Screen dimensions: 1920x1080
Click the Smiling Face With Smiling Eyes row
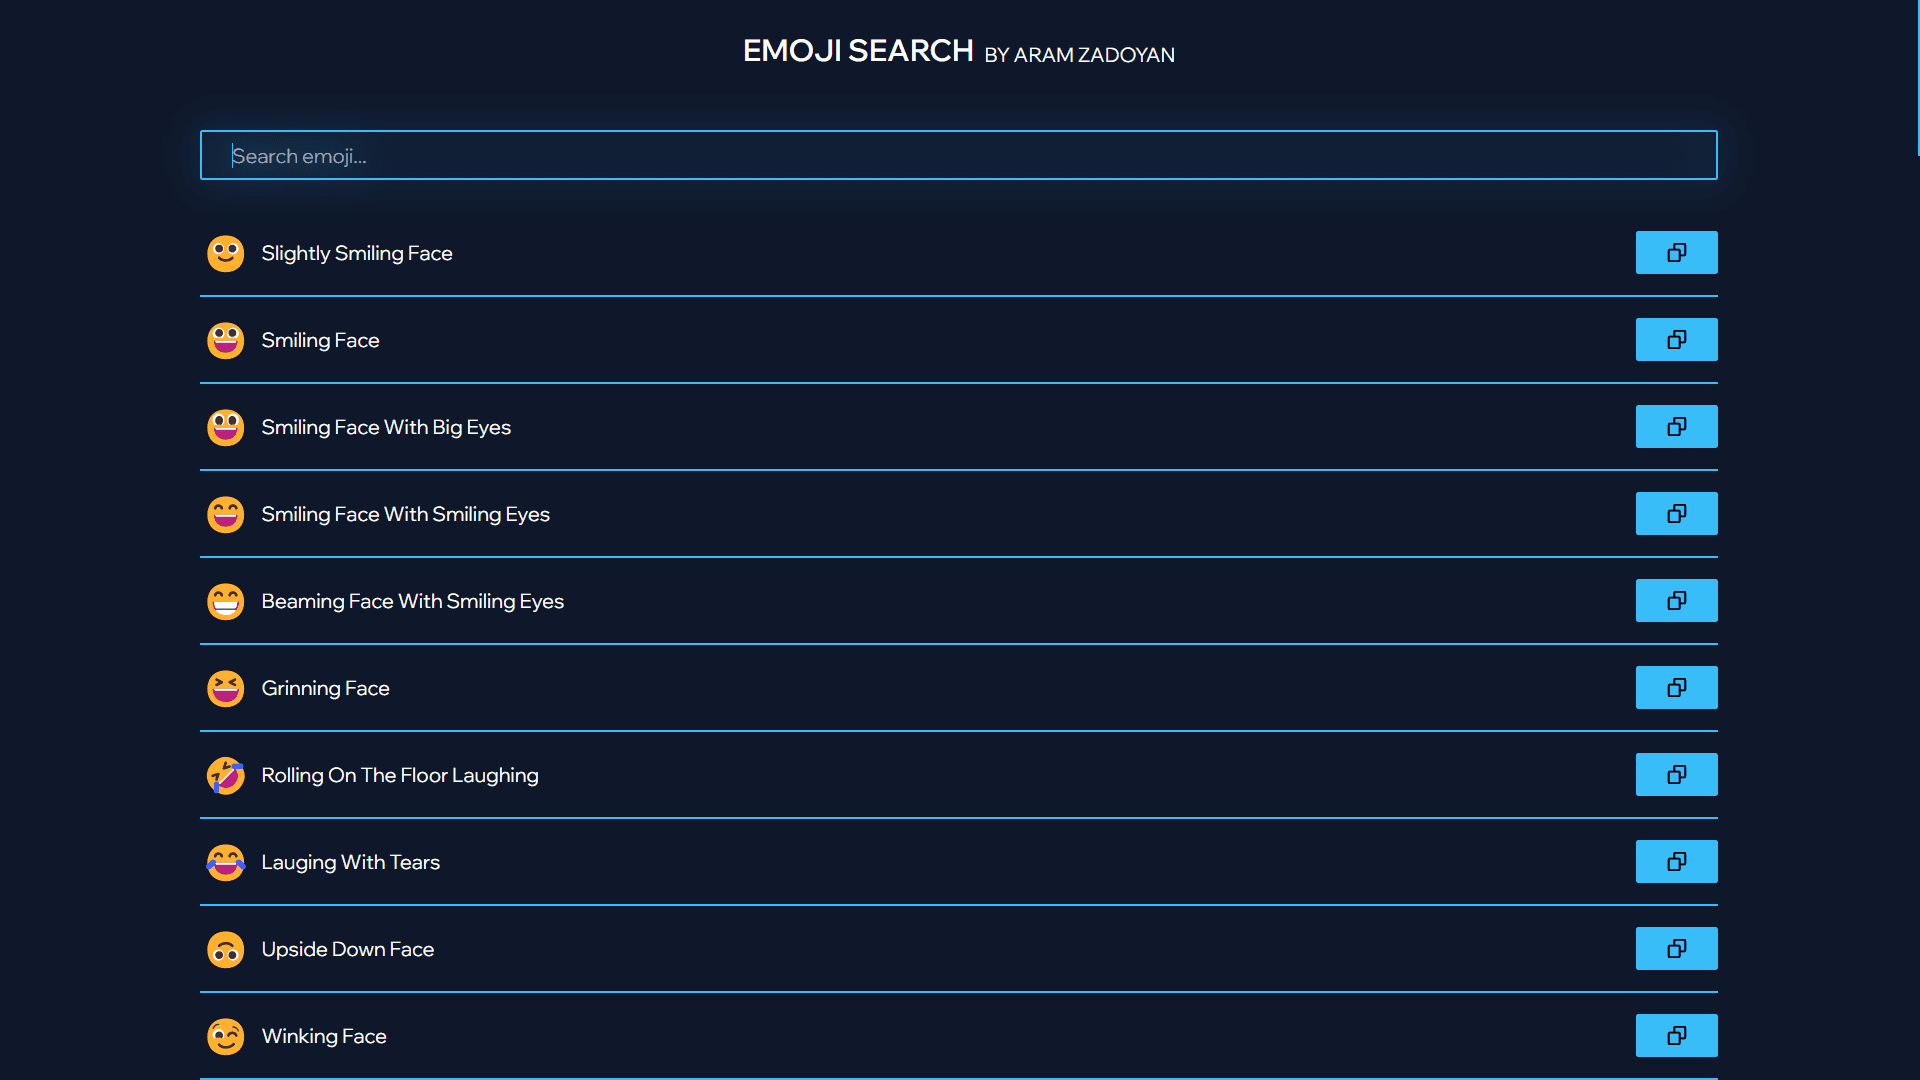point(960,514)
